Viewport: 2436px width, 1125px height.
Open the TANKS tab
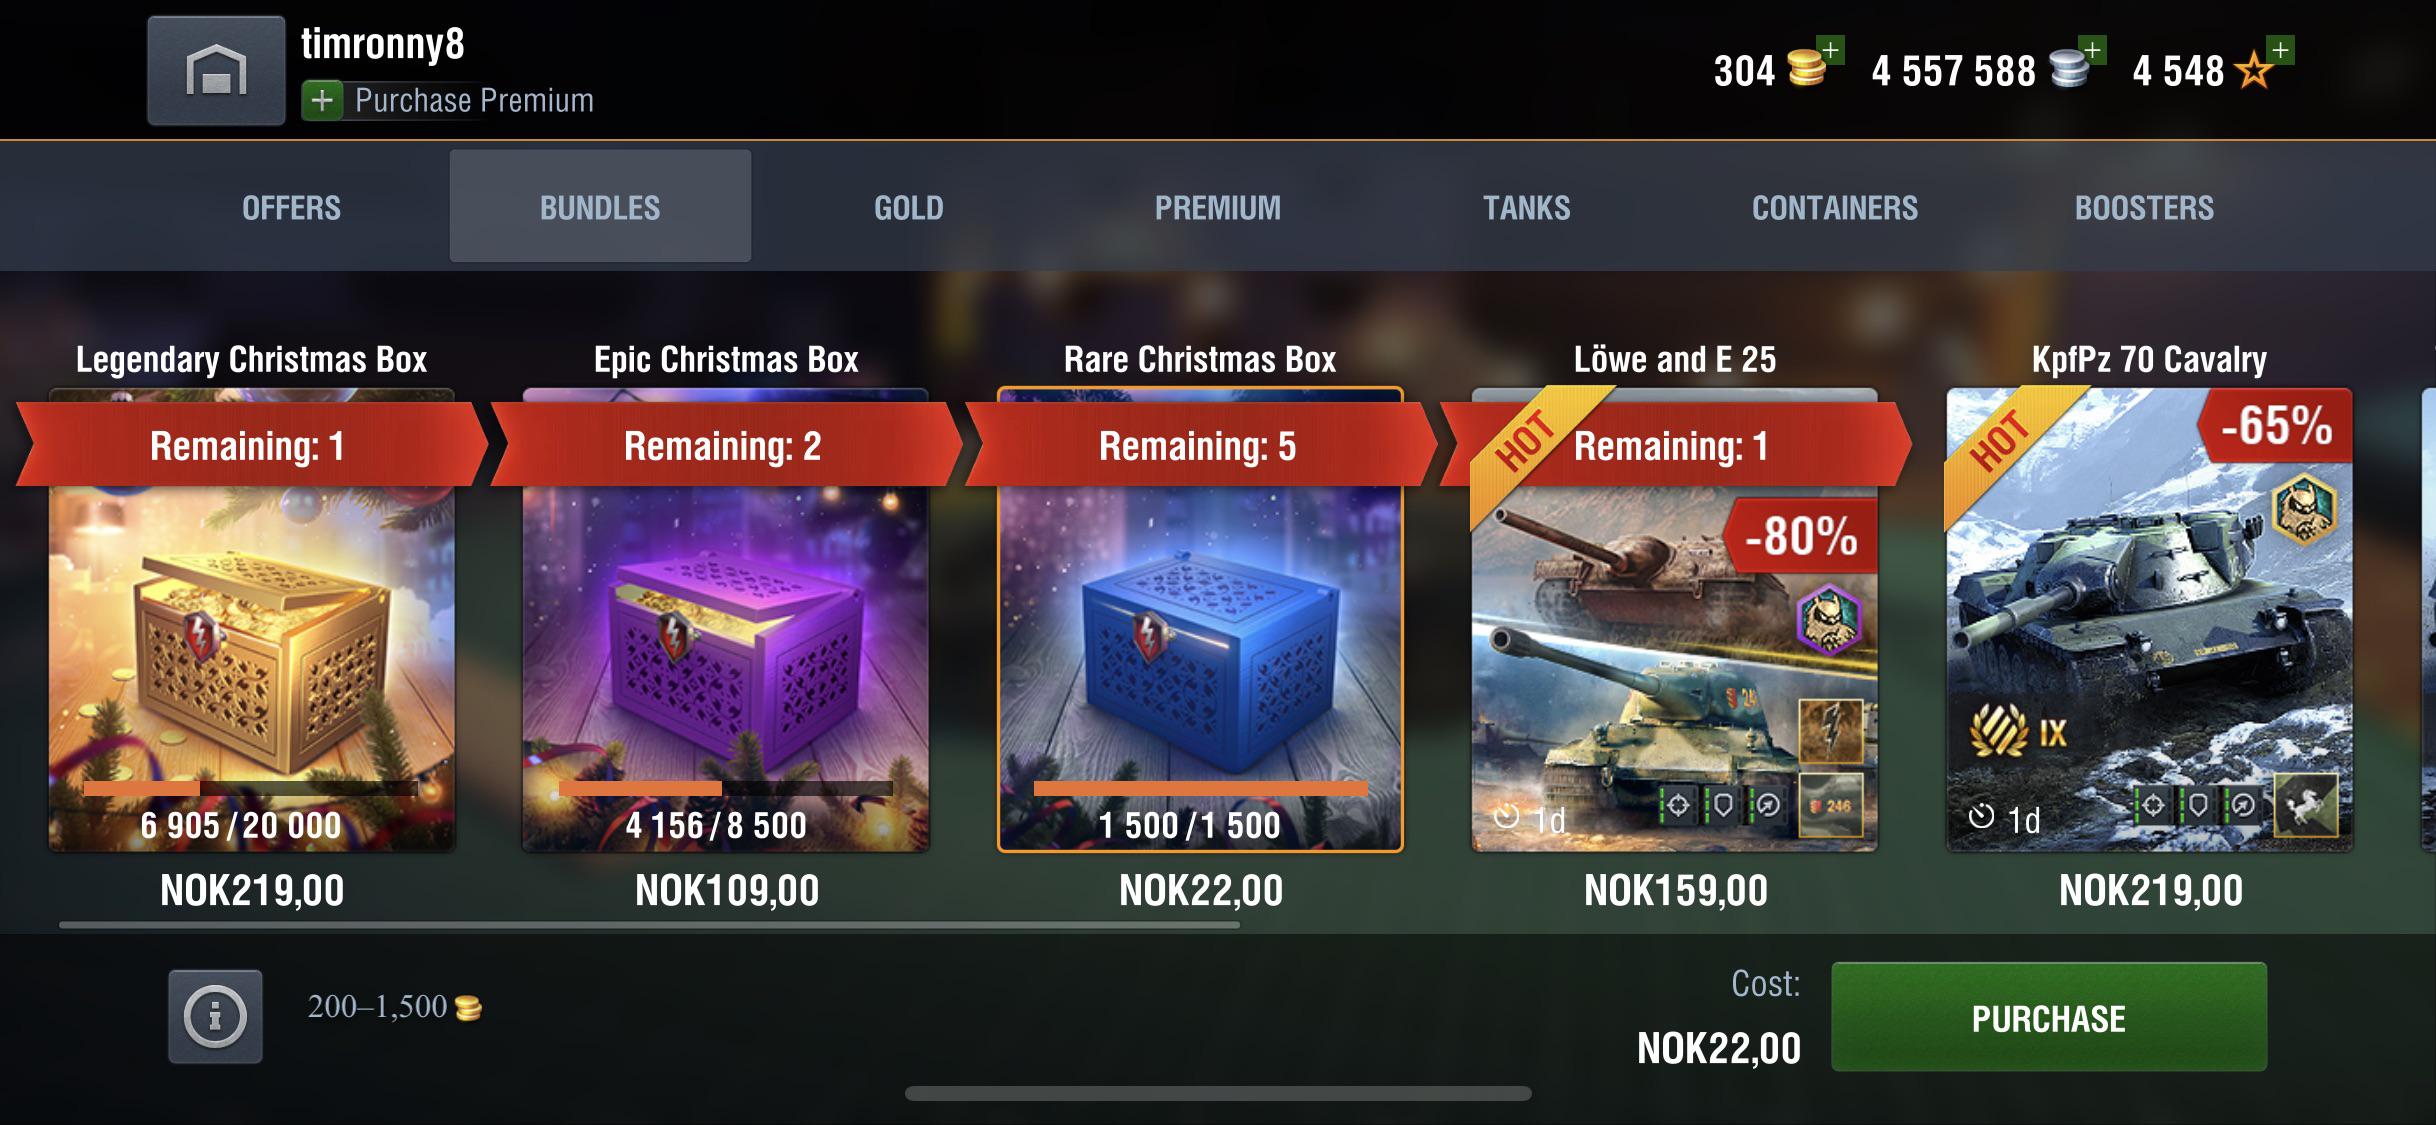(x=1526, y=207)
